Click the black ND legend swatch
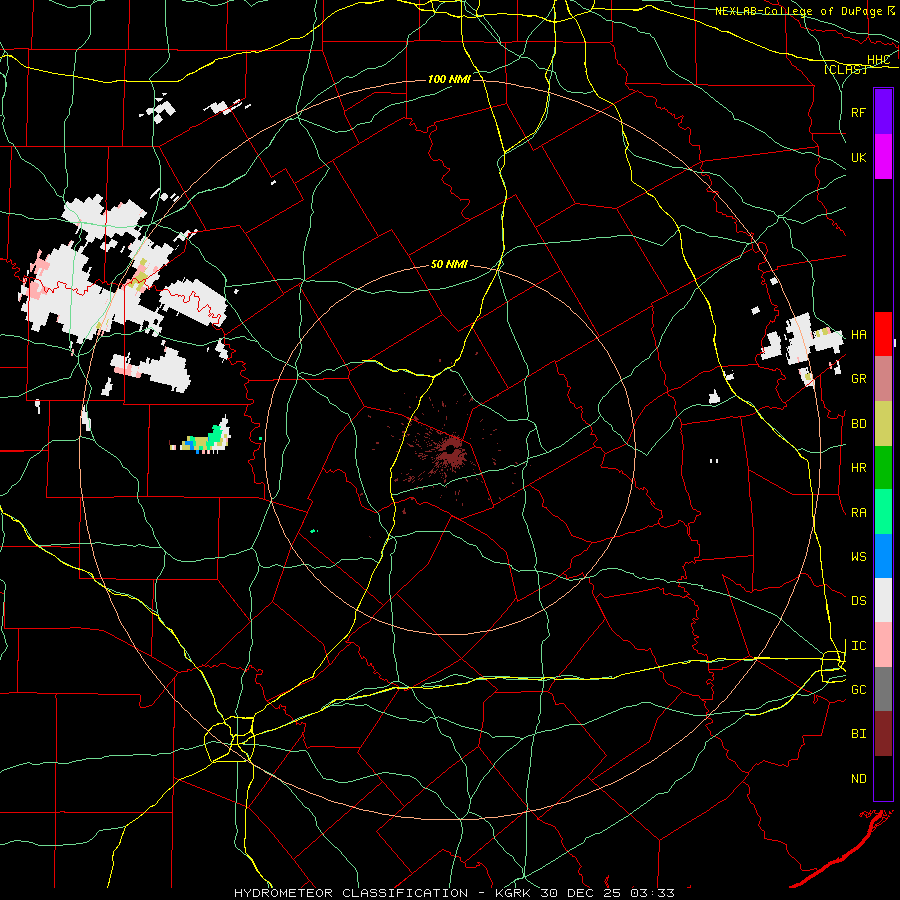This screenshot has width=900, height=900. [x=883, y=778]
